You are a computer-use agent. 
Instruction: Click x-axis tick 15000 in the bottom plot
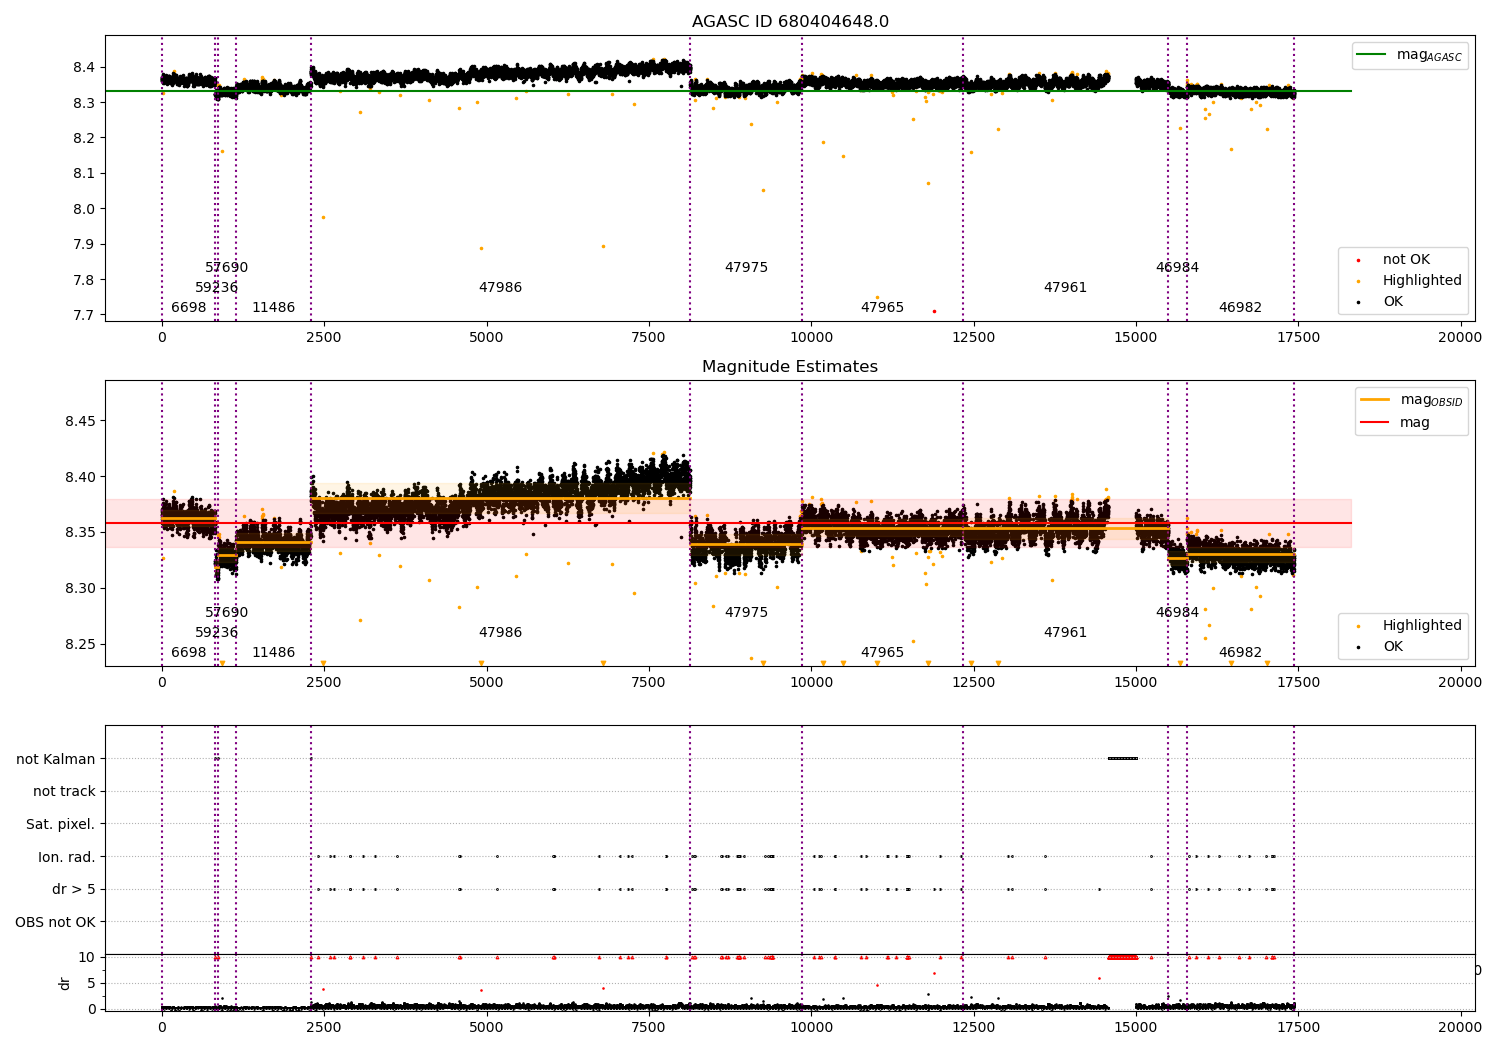[x=1136, y=1028]
